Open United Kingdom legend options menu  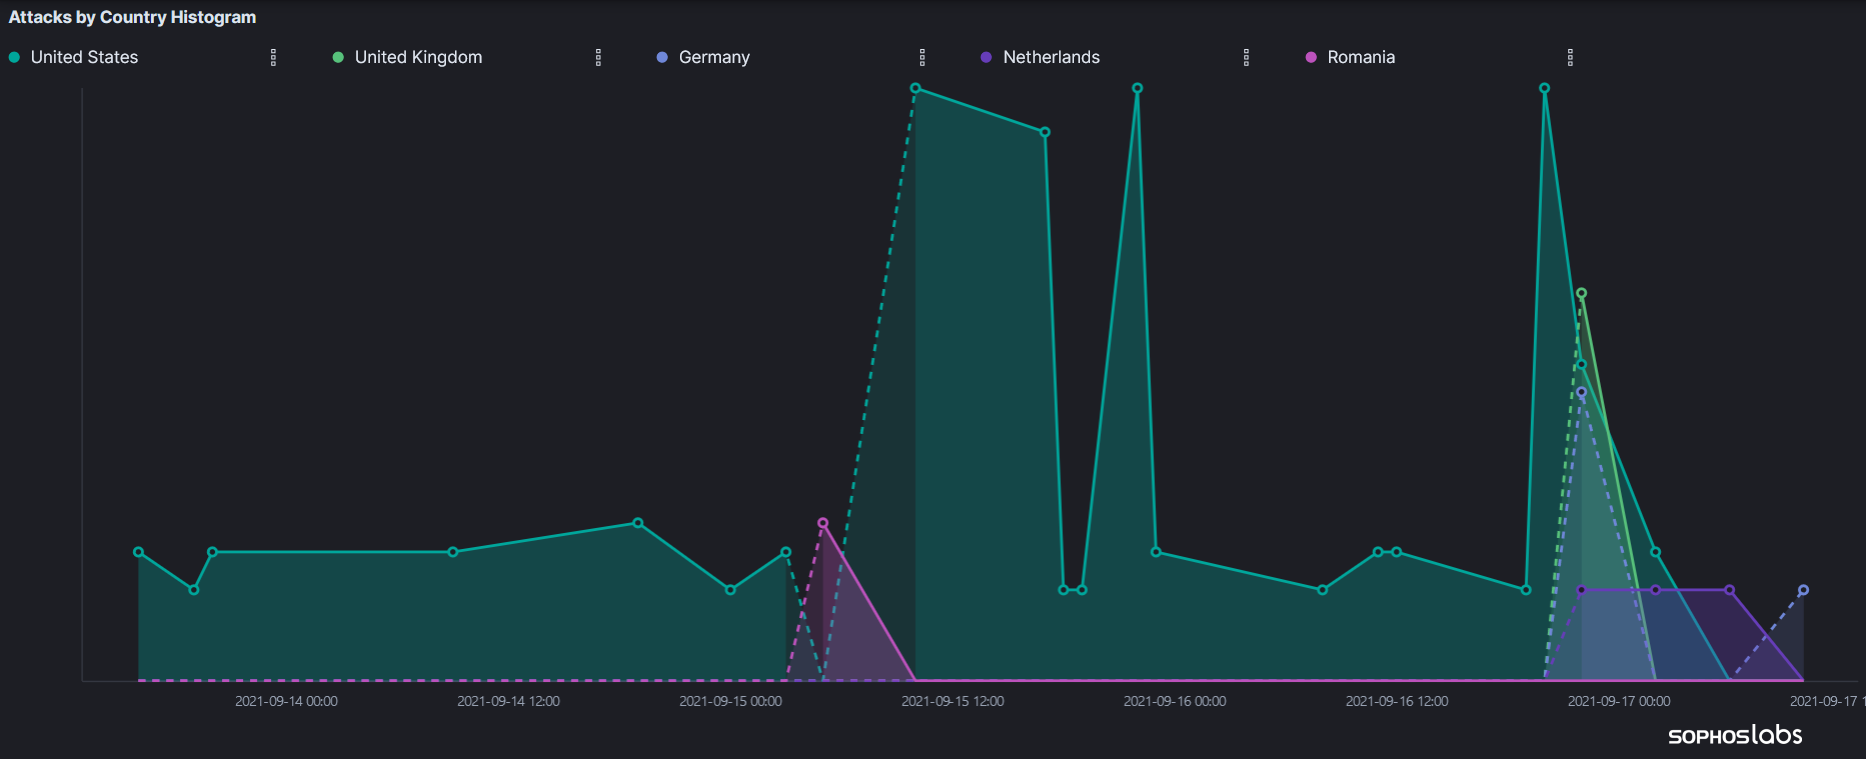click(x=598, y=58)
